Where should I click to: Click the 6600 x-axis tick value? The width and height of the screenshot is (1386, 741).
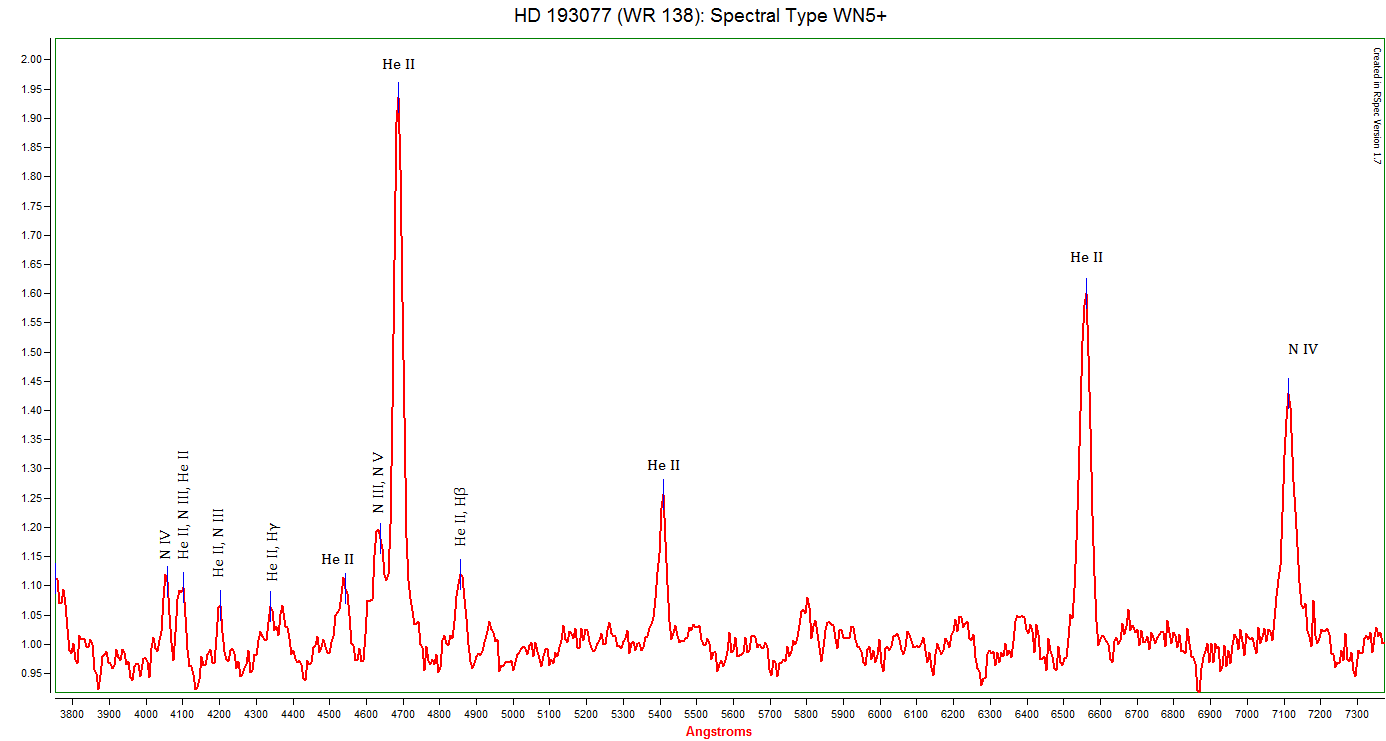point(1100,714)
